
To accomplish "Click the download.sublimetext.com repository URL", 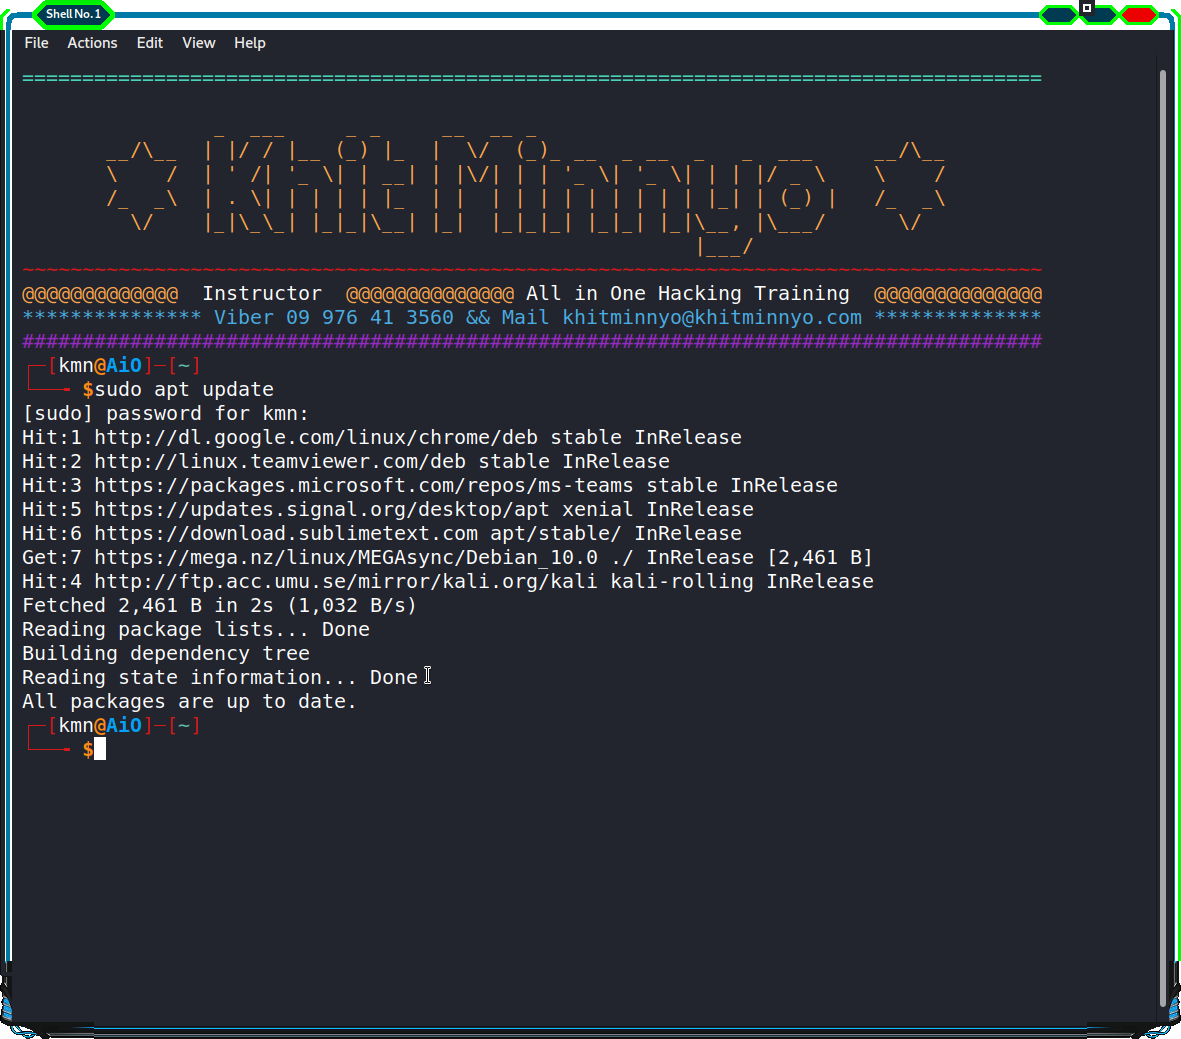I will coord(286,533).
